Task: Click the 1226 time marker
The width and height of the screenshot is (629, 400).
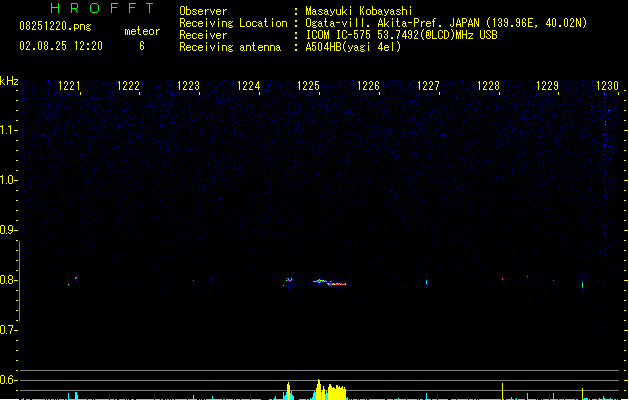Action: tap(368, 86)
